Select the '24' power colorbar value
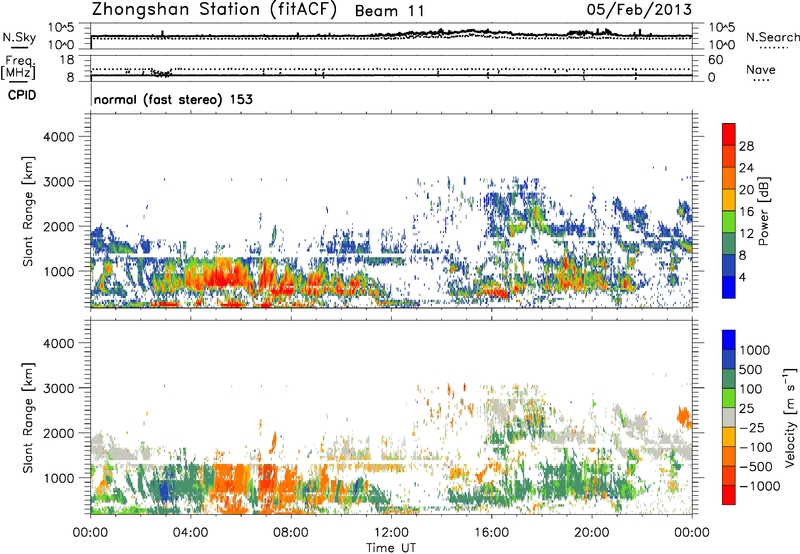Viewport: 800px width, 554px height. (746, 168)
